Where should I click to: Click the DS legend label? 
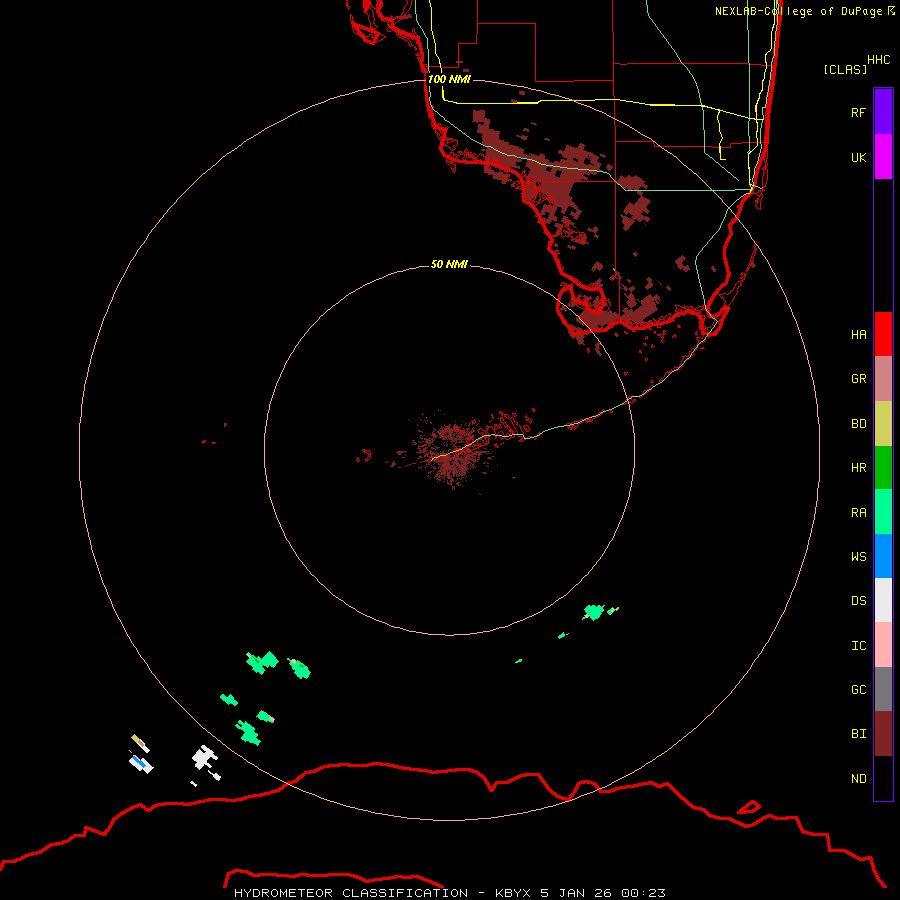point(858,601)
